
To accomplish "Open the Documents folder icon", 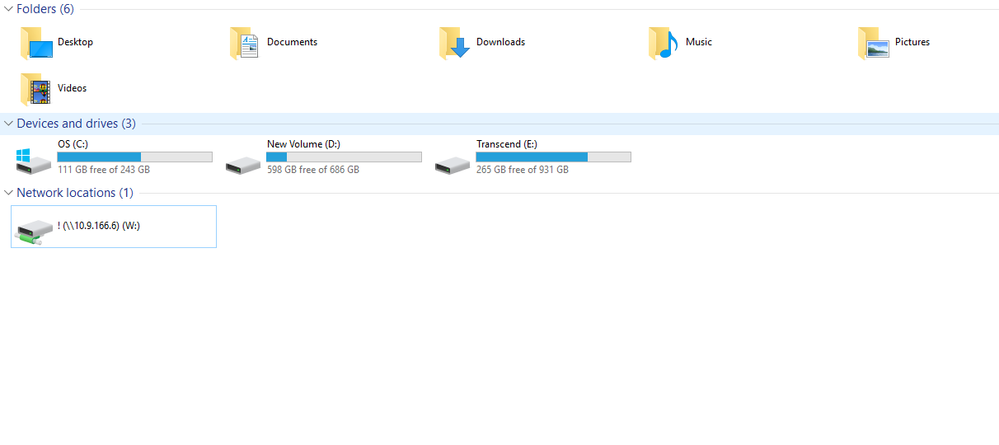I will (246, 43).
